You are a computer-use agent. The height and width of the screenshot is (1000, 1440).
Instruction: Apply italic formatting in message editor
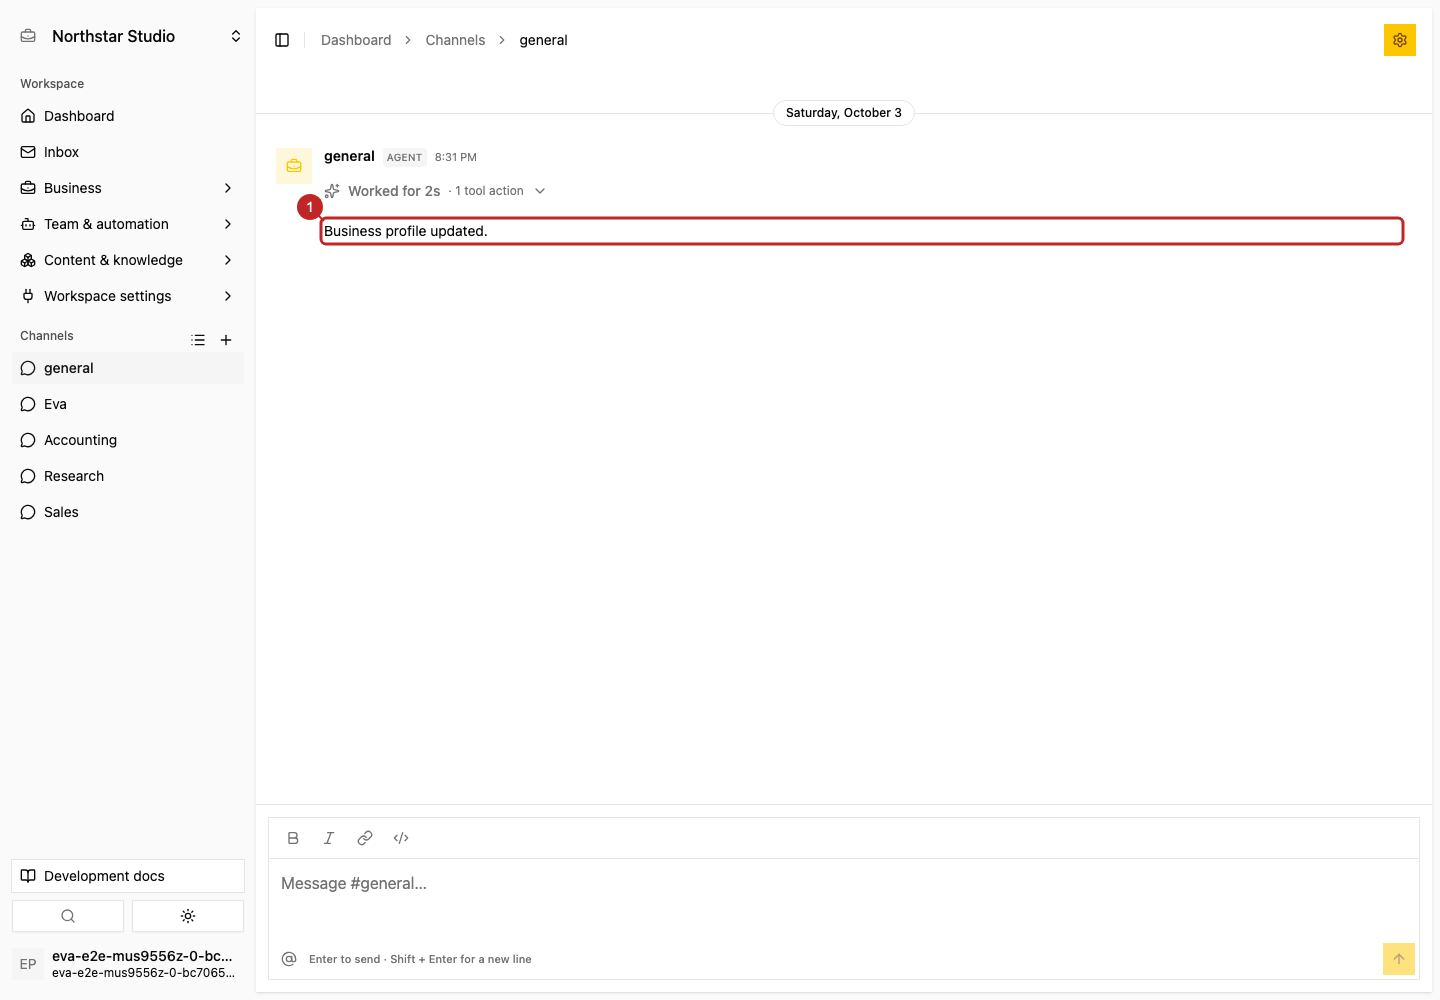point(329,838)
